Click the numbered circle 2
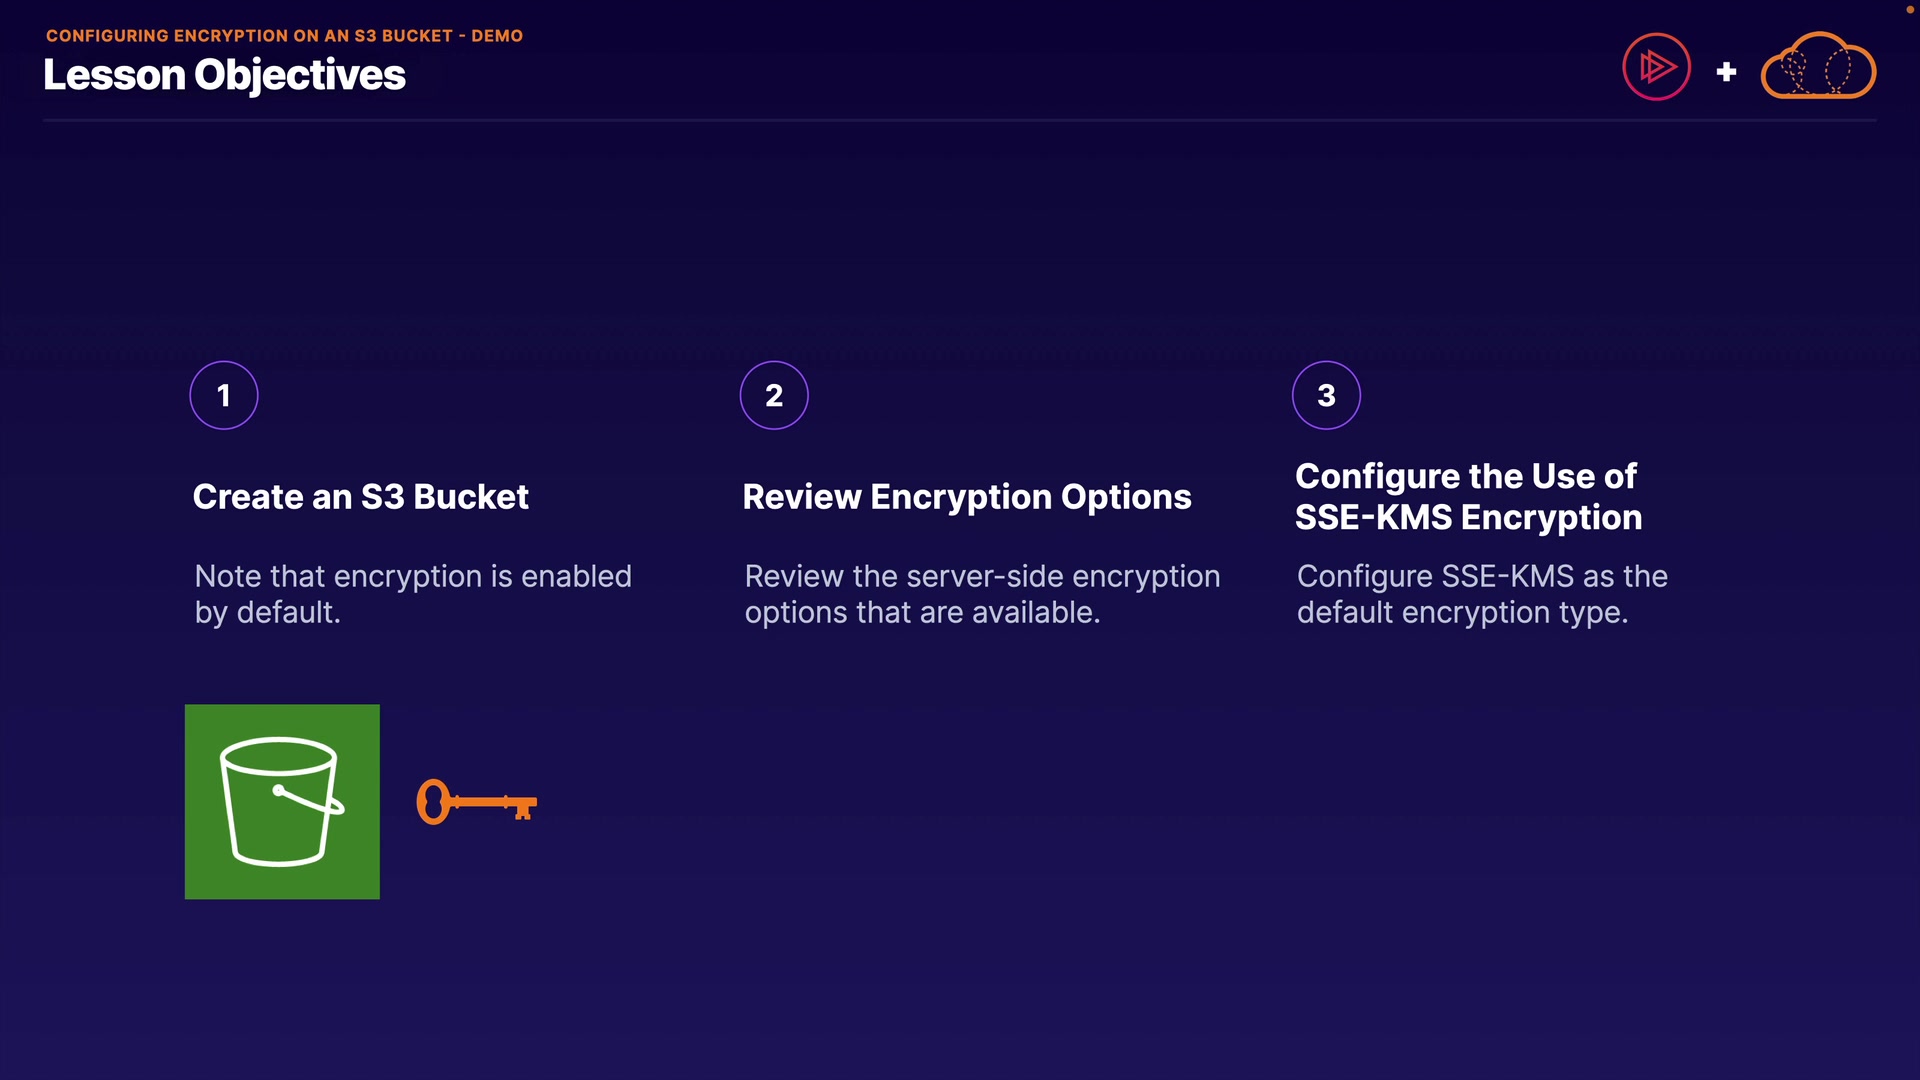Screen dimensions: 1920x1080 tap(774, 395)
